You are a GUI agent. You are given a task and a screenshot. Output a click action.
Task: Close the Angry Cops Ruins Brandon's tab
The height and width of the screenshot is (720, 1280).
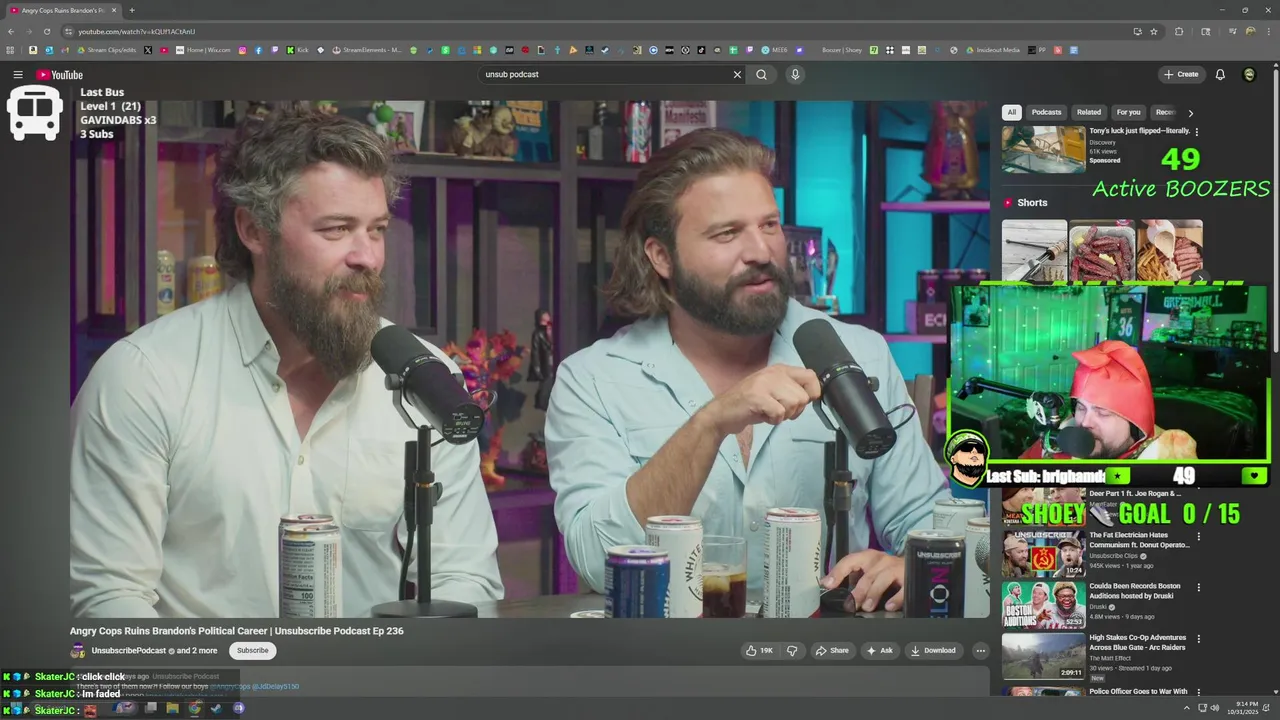[x=114, y=10]
